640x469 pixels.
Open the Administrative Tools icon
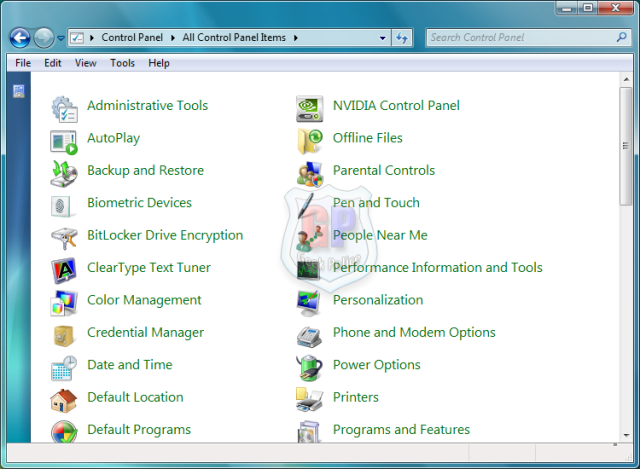click(64, 109)
